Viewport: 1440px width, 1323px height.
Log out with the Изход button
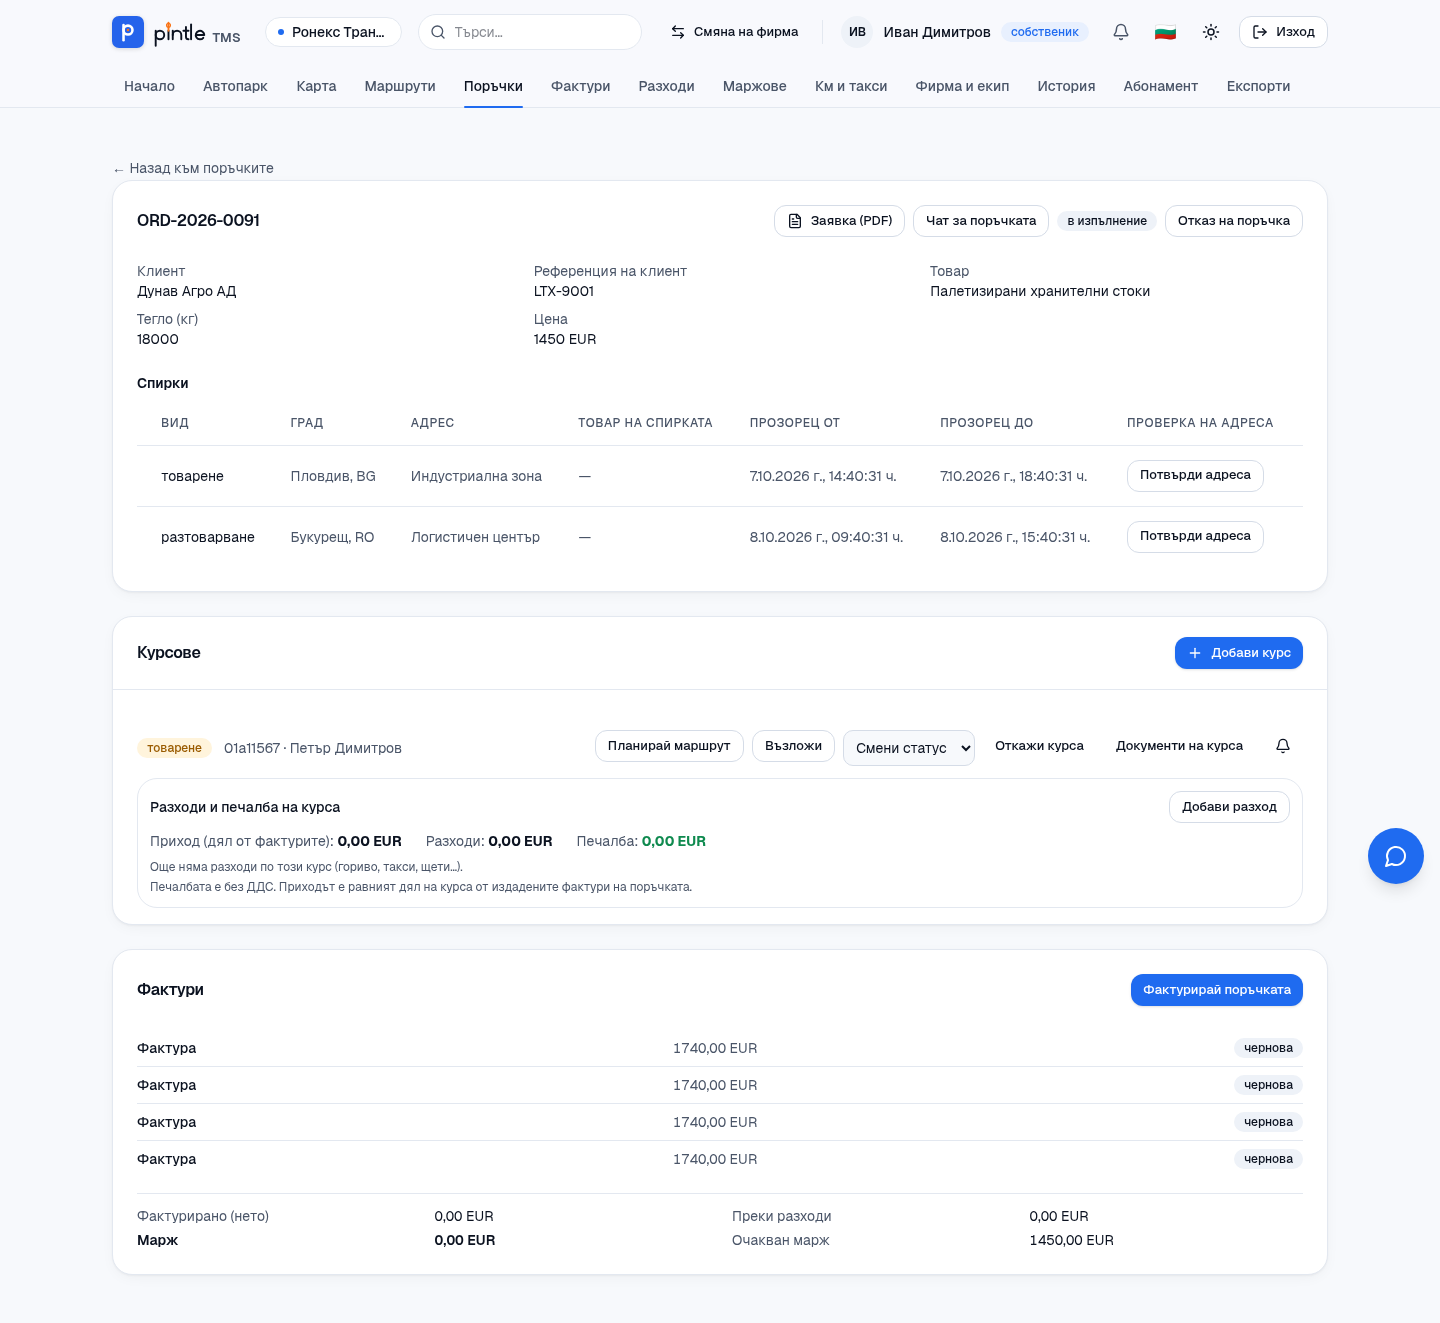1283,32
